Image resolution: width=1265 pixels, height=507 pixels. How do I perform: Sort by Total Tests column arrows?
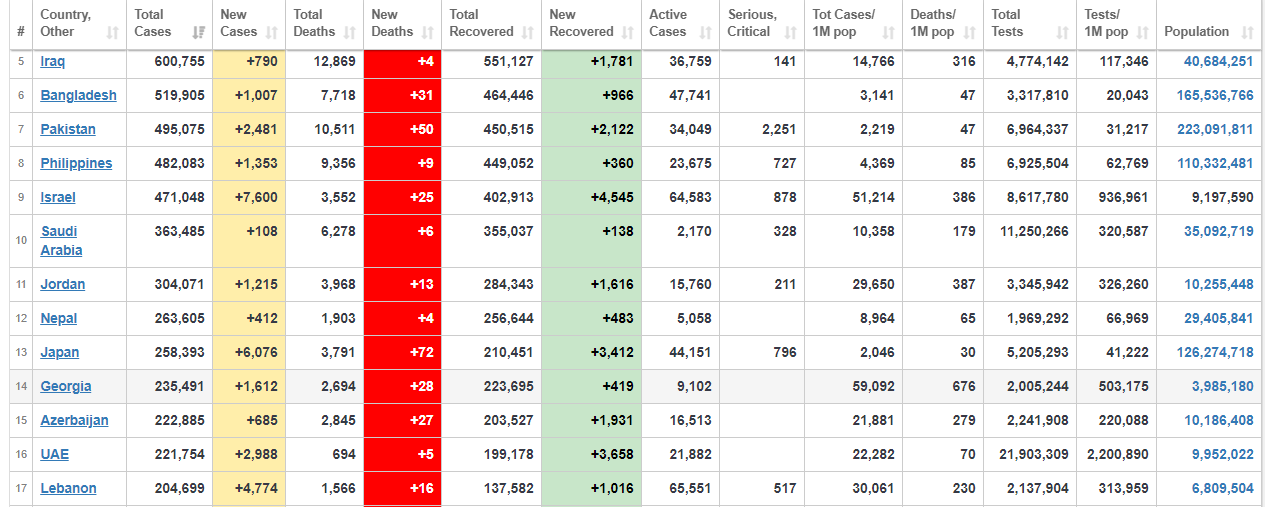coord(1061,33)
